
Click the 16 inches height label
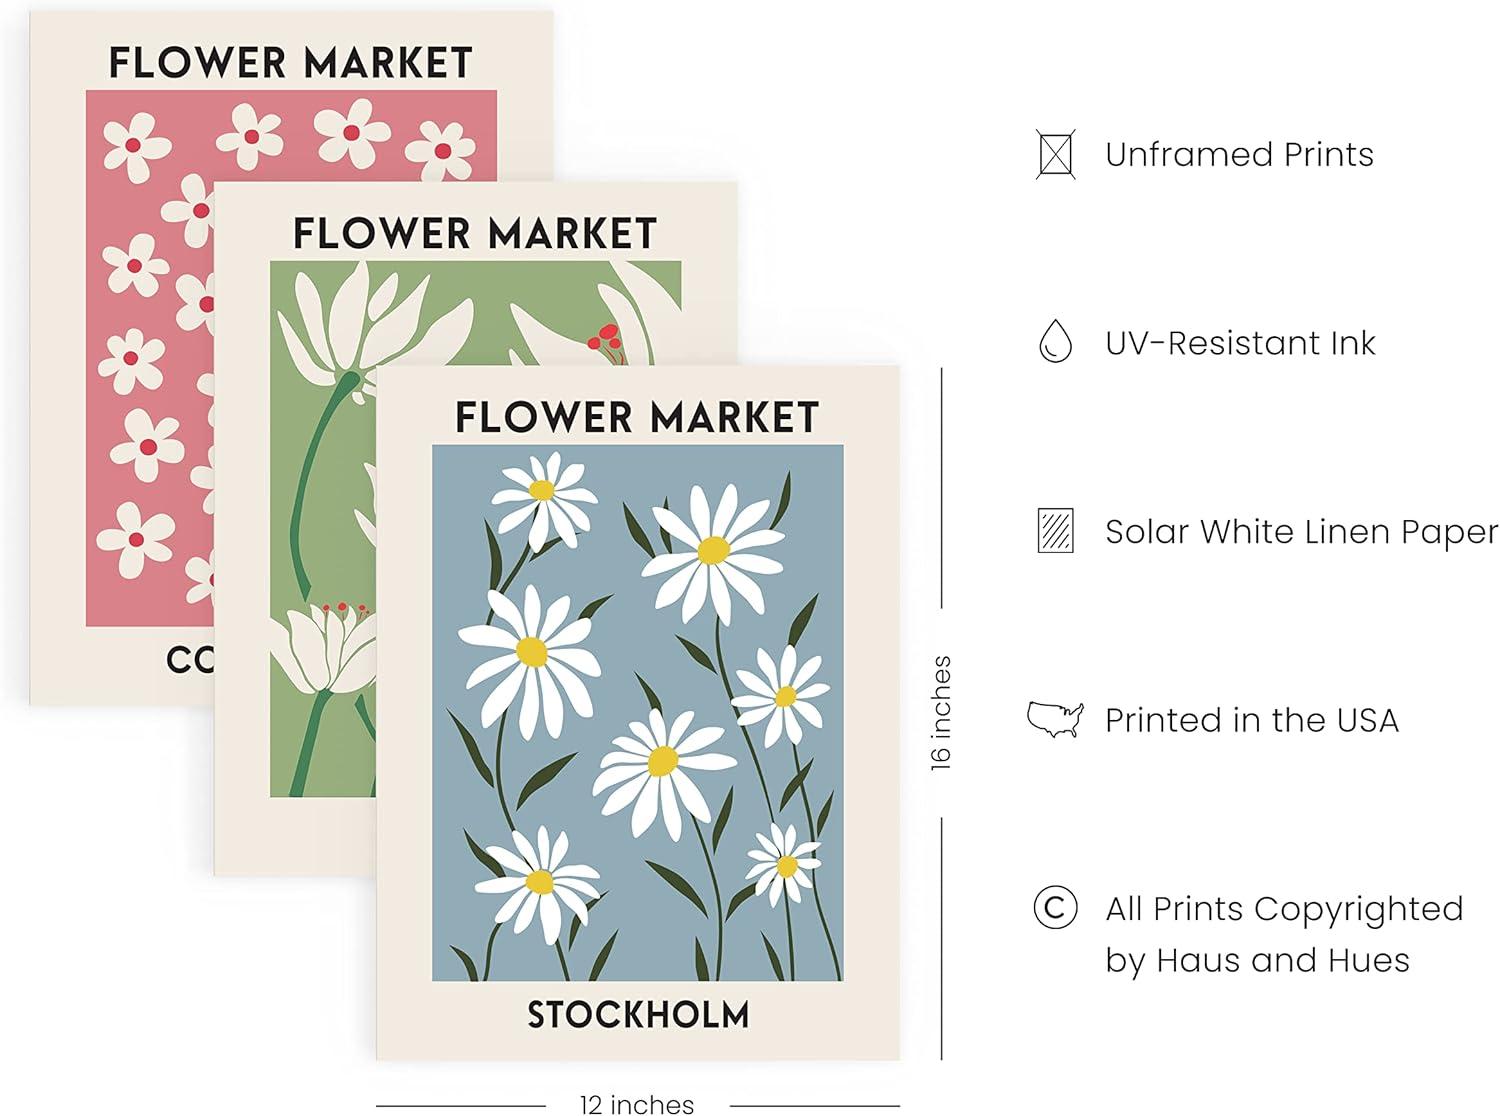(941, 712)
